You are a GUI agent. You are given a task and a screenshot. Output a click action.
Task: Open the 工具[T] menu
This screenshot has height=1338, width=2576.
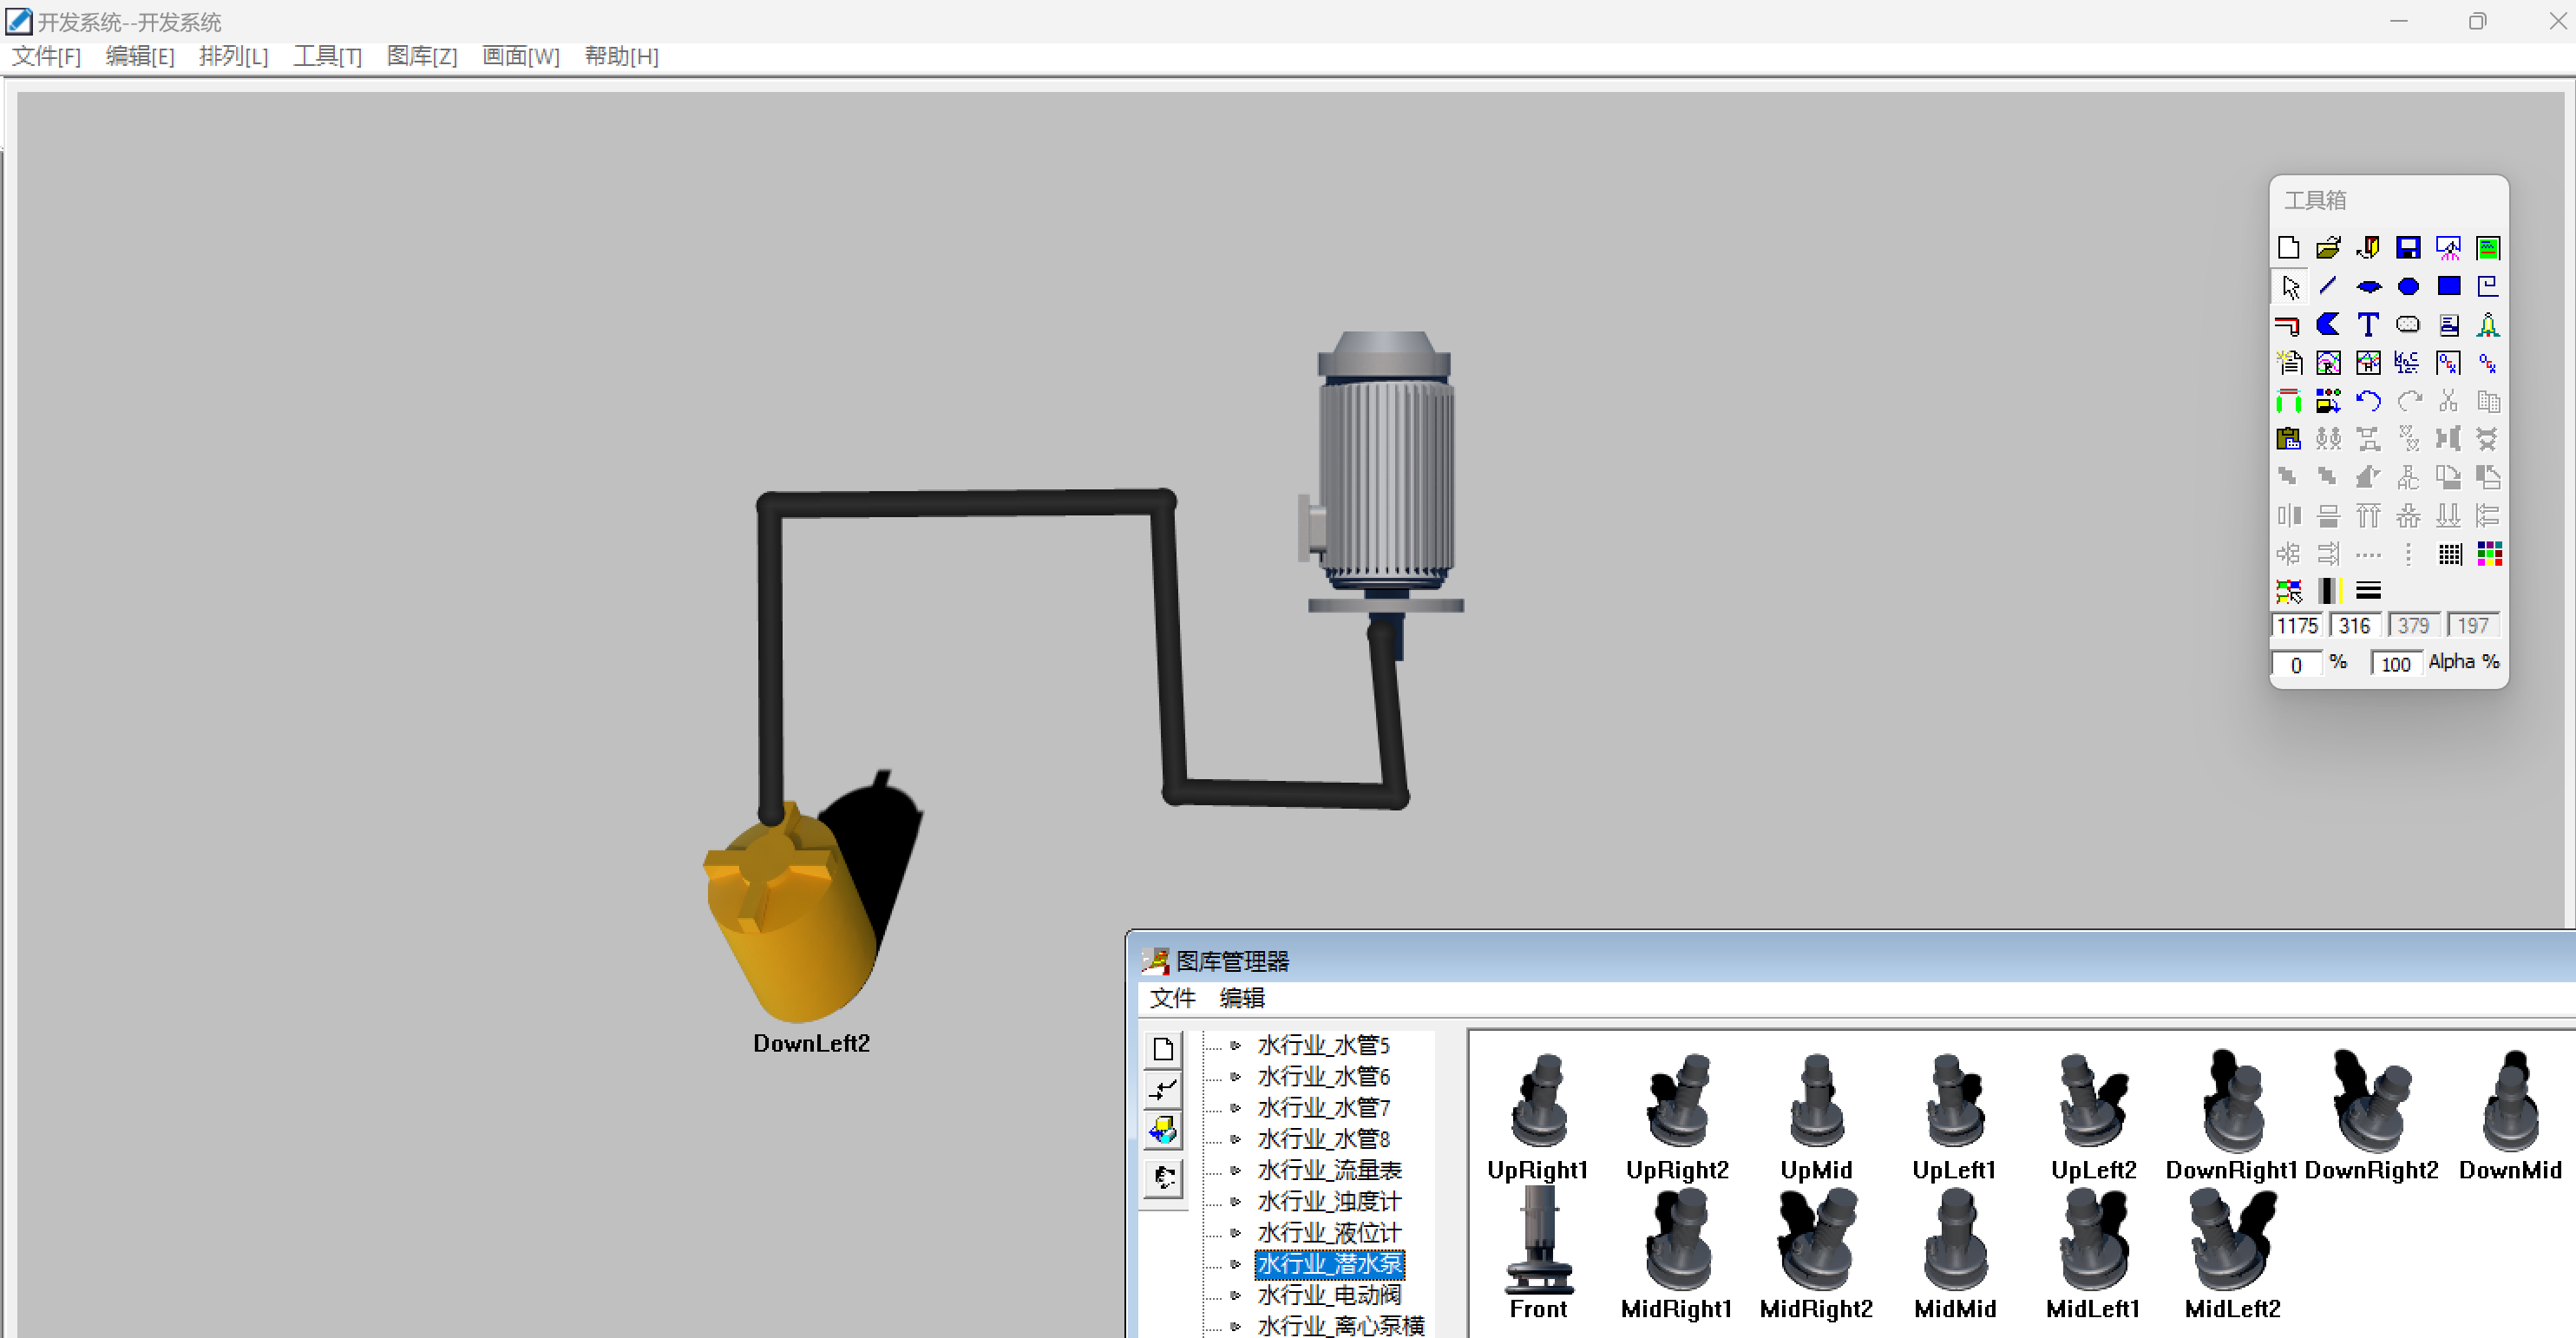click(x=327, y=56)
